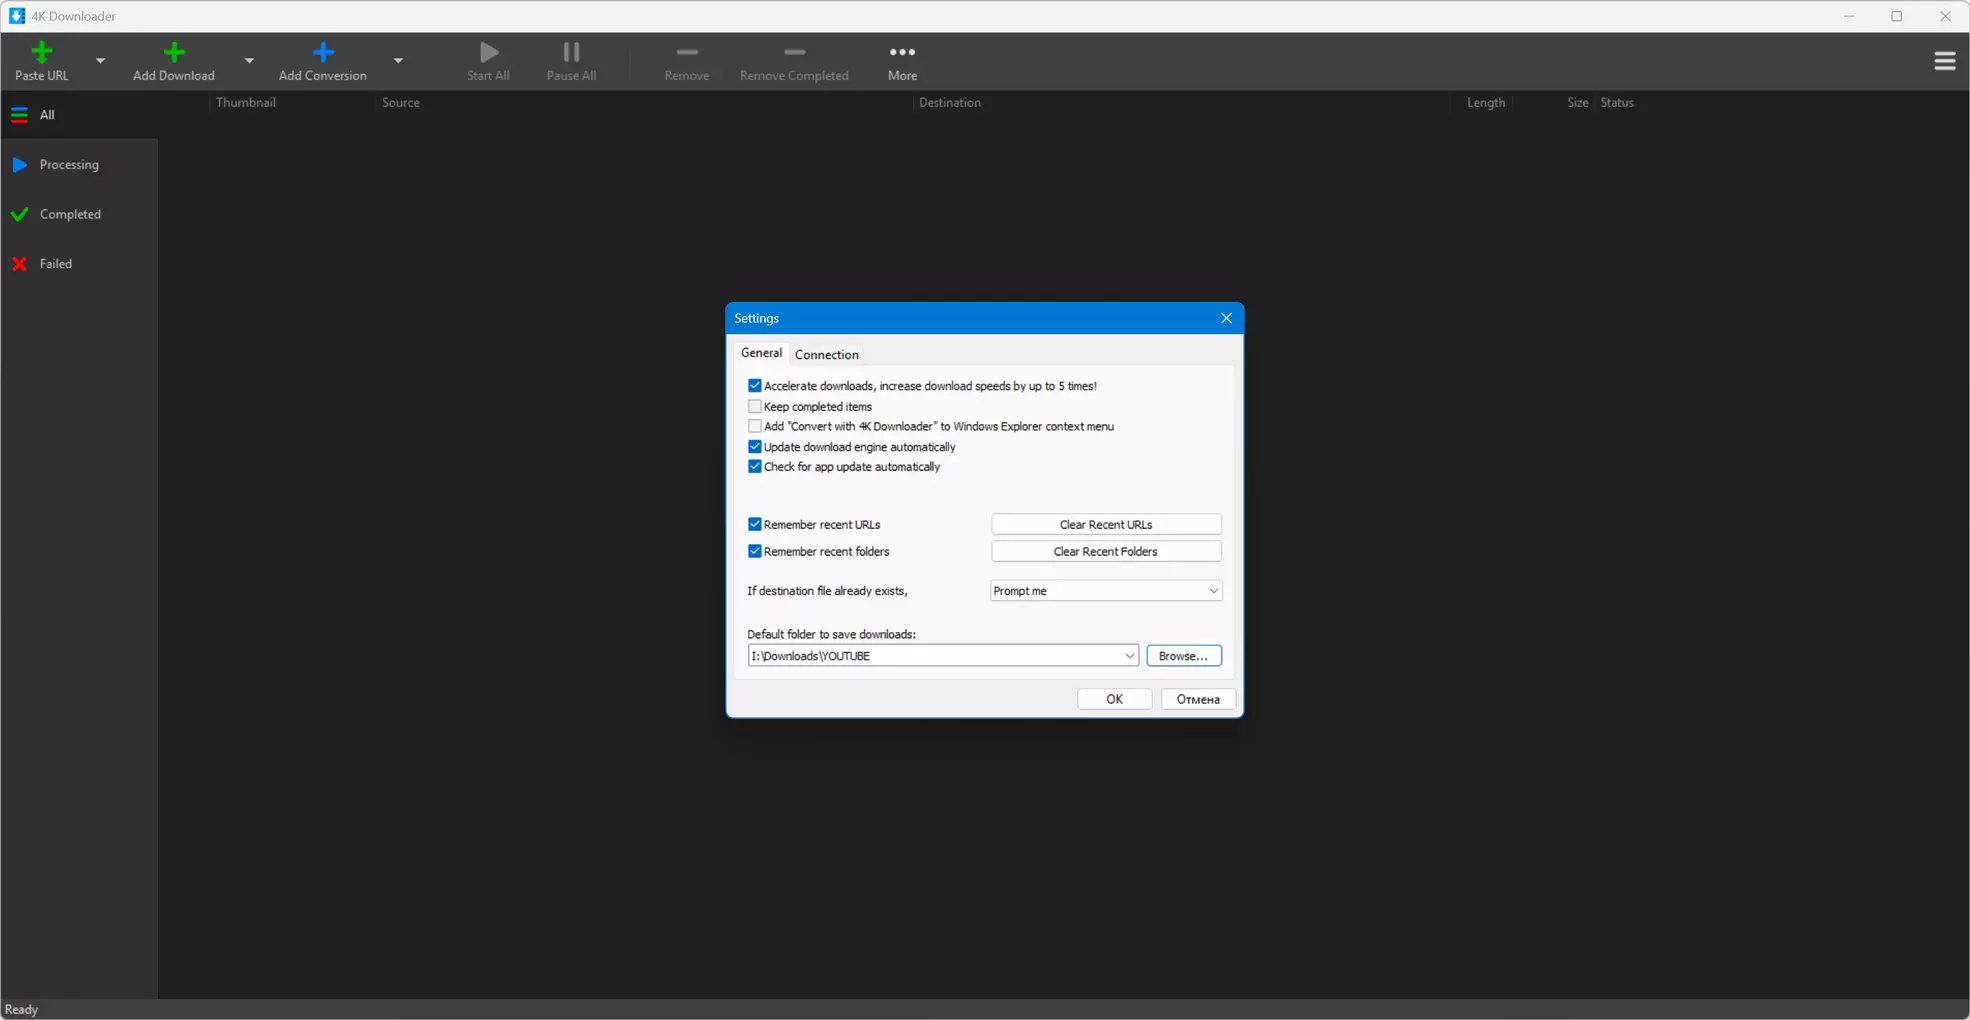The height and width of the screenshot is (1020, 1970).
Task: Click the Add Conversion blue plus icon
Action: 323,52
